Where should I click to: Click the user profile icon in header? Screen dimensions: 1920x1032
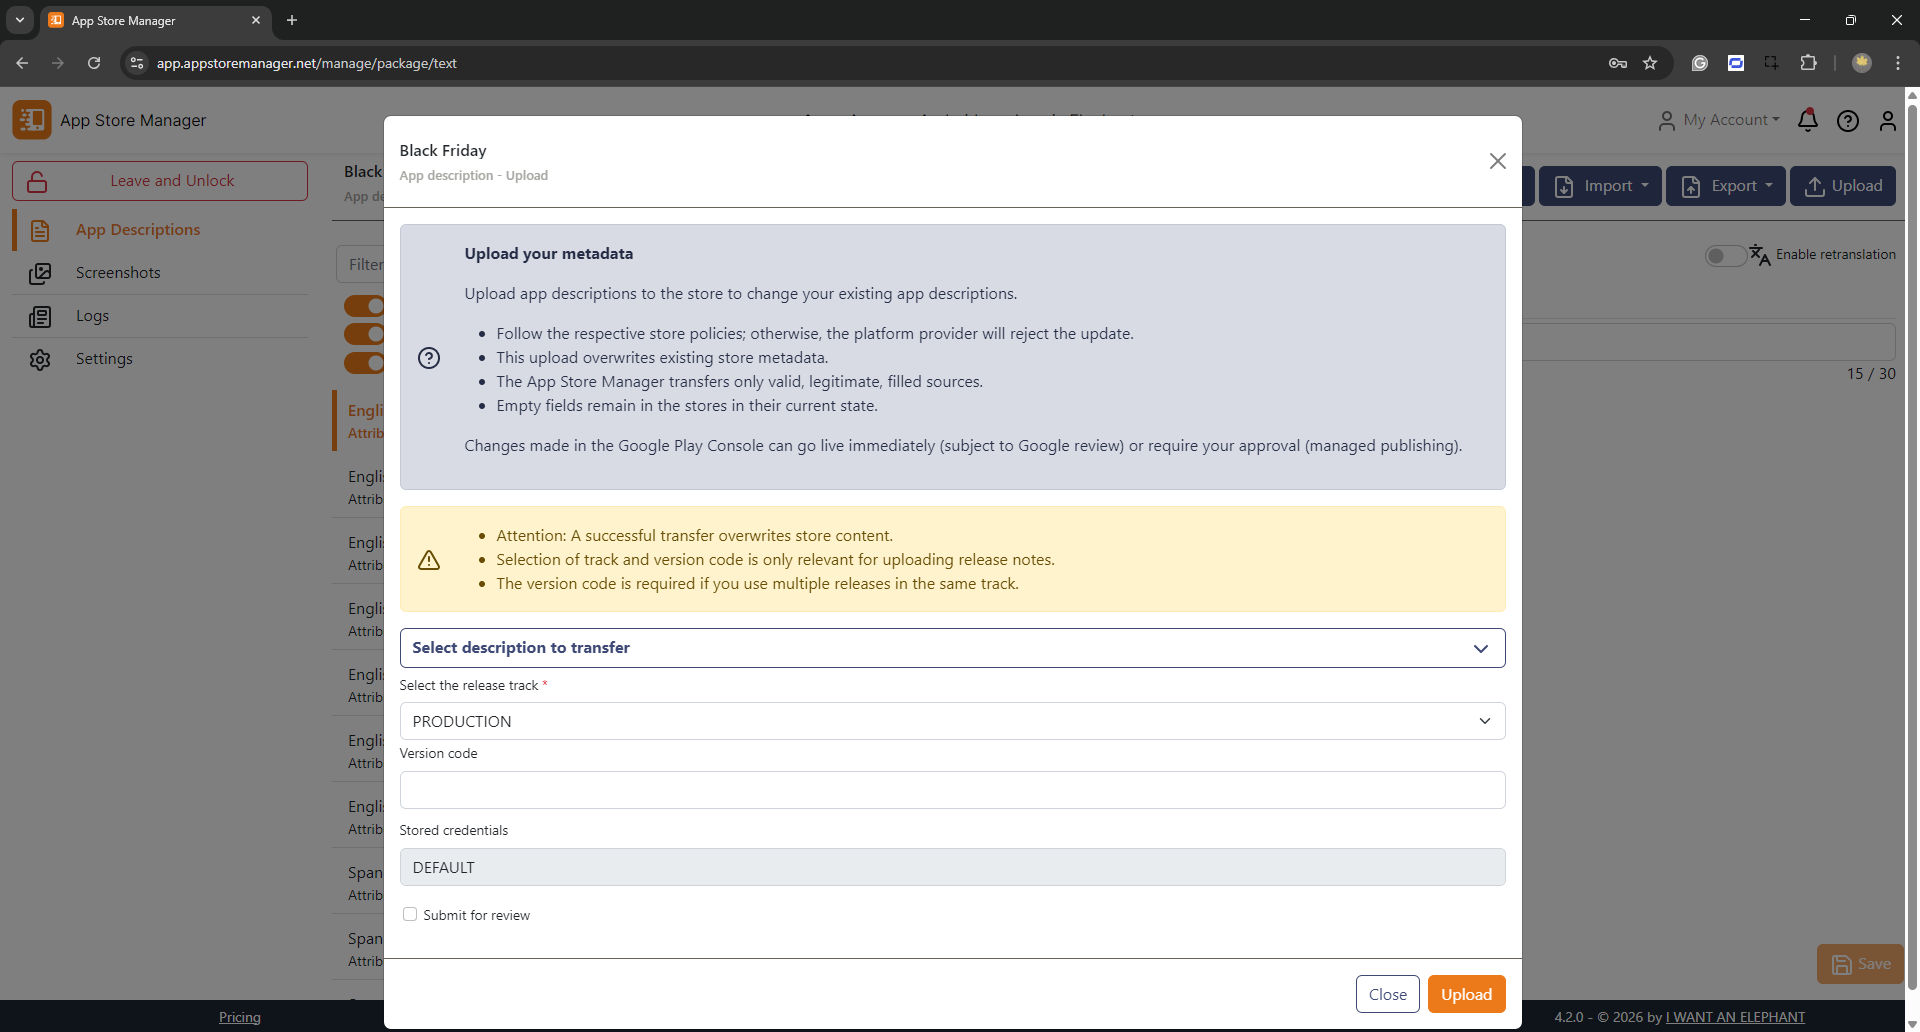(x=1887, y=121)
